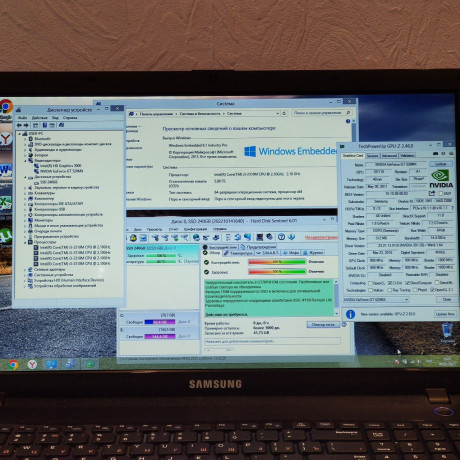Screen dimensions: 460x460
Task: Expand the Клавиатуры node in Device Manager
Action: tap(25, 193)
